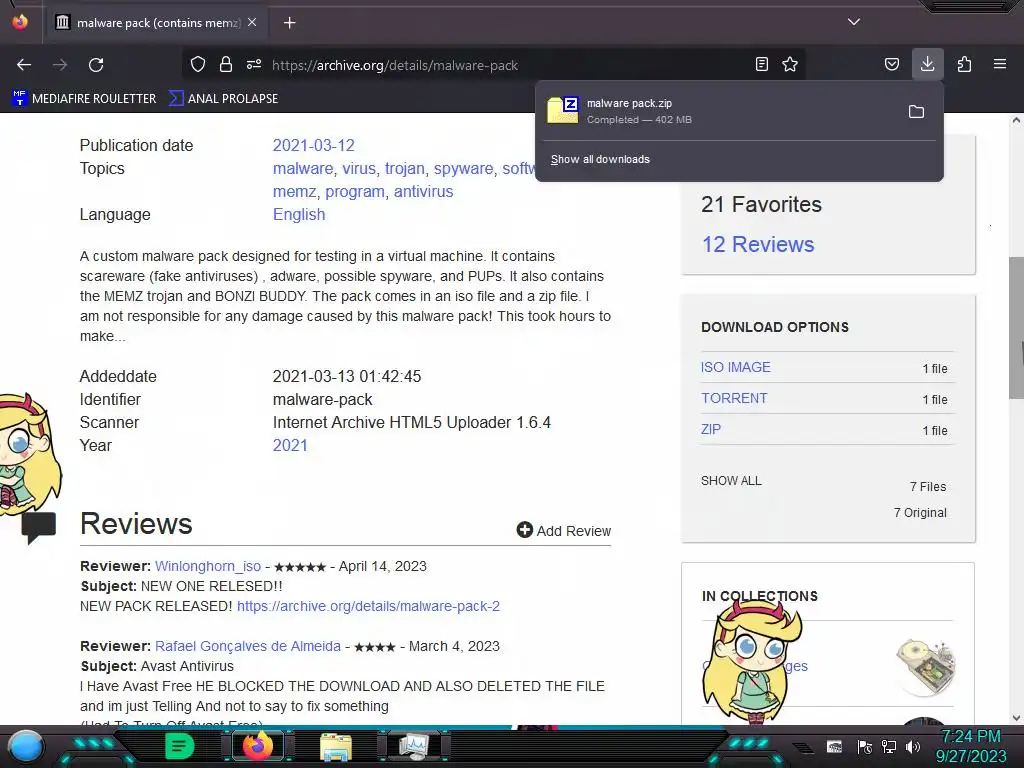Screen dimensions: 1024x768
Task: Click the virus topic link
Action: click(x=359, y=168)
